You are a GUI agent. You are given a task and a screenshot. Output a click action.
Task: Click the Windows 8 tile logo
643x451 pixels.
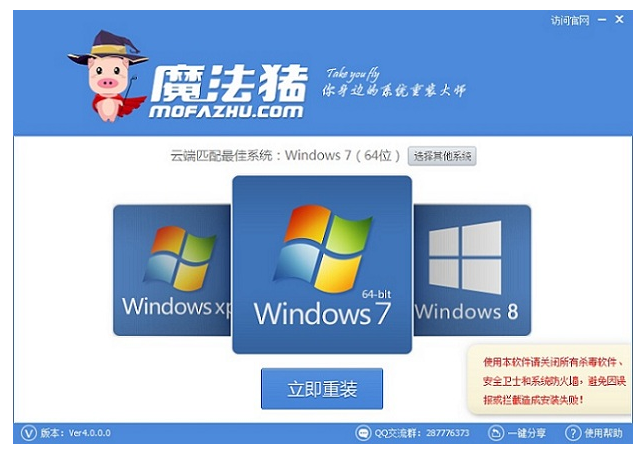[x=465, y=257]
